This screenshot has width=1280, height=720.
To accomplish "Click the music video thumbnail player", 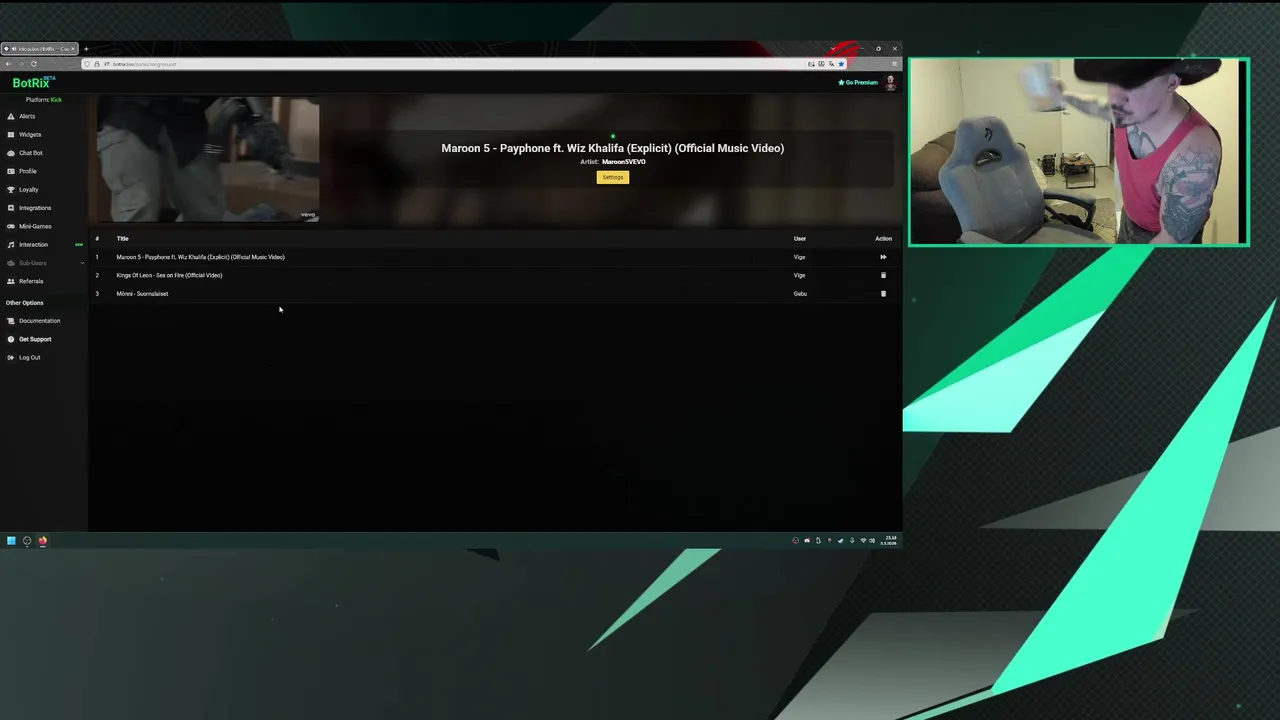I will [x=208, y=159].
